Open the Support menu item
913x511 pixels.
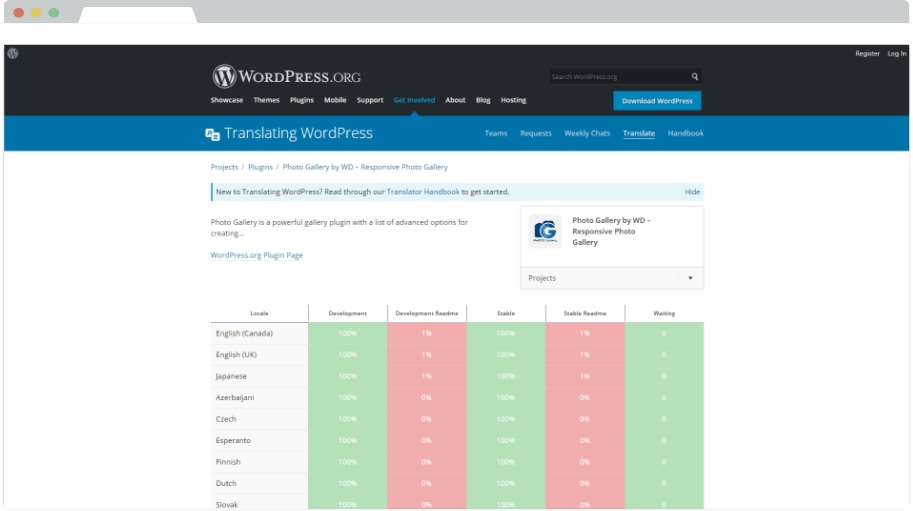click(370, 100)
